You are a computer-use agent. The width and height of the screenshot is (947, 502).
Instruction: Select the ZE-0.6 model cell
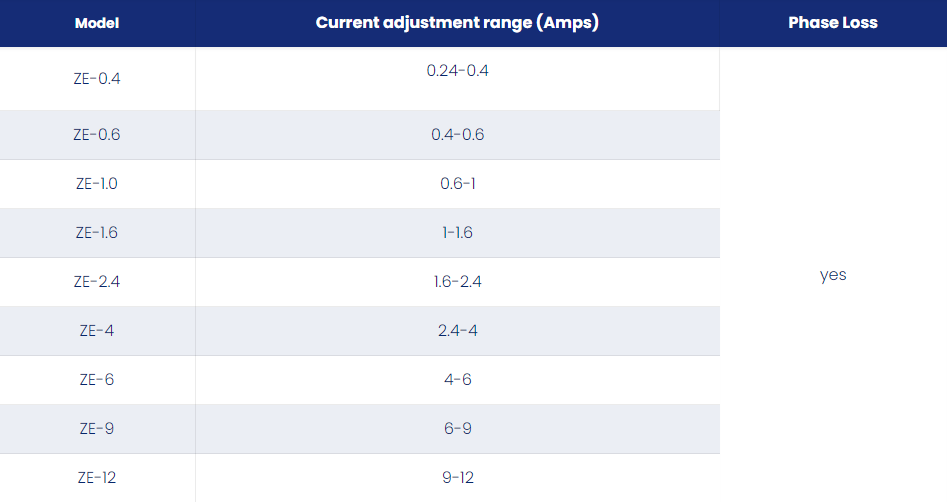pyautogui.click(x=97, y=134)
